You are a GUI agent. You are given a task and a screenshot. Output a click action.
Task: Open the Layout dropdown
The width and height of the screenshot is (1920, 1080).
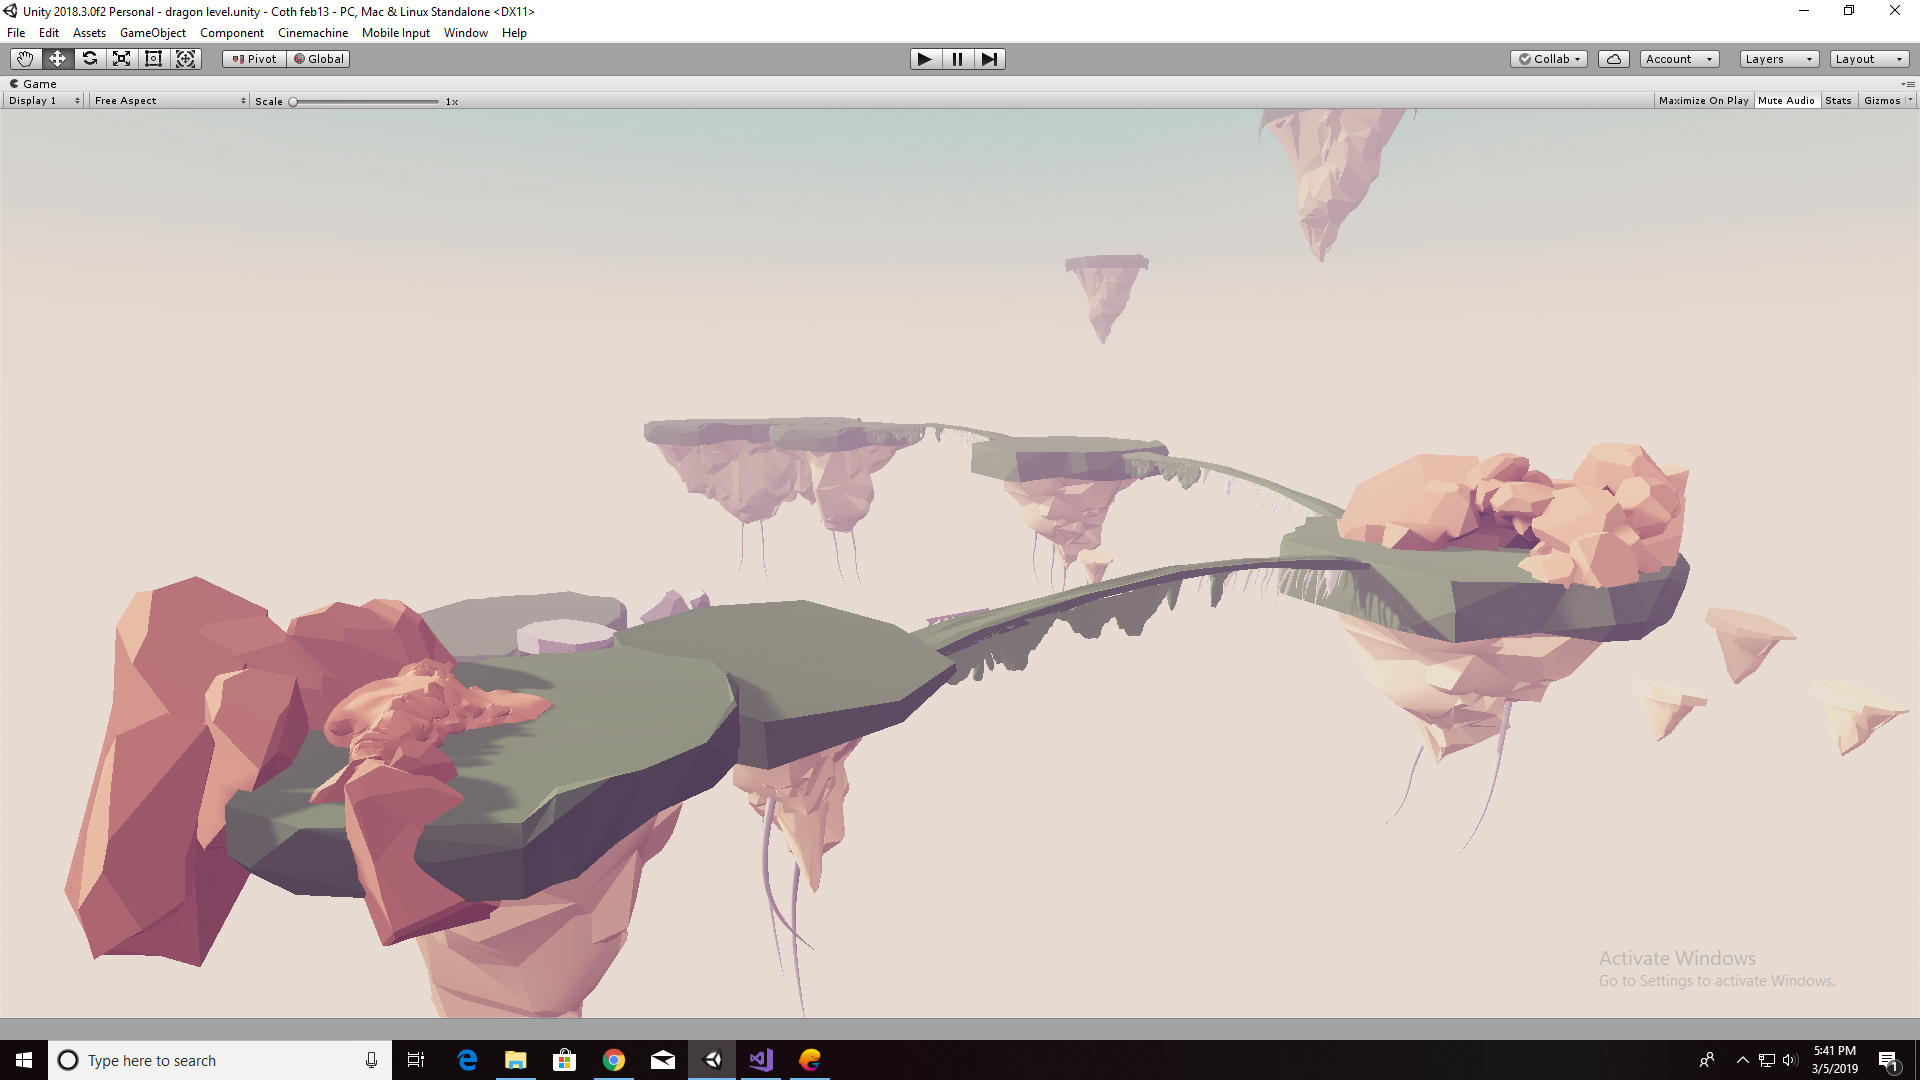(x=1868, y=59)
